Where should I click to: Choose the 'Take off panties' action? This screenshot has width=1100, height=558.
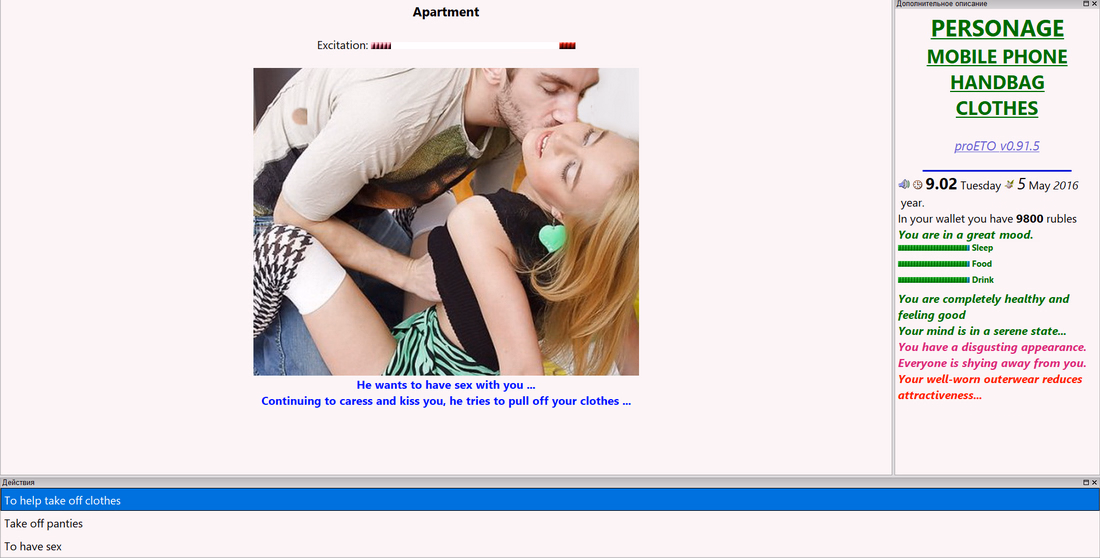[x=550, y=524]
